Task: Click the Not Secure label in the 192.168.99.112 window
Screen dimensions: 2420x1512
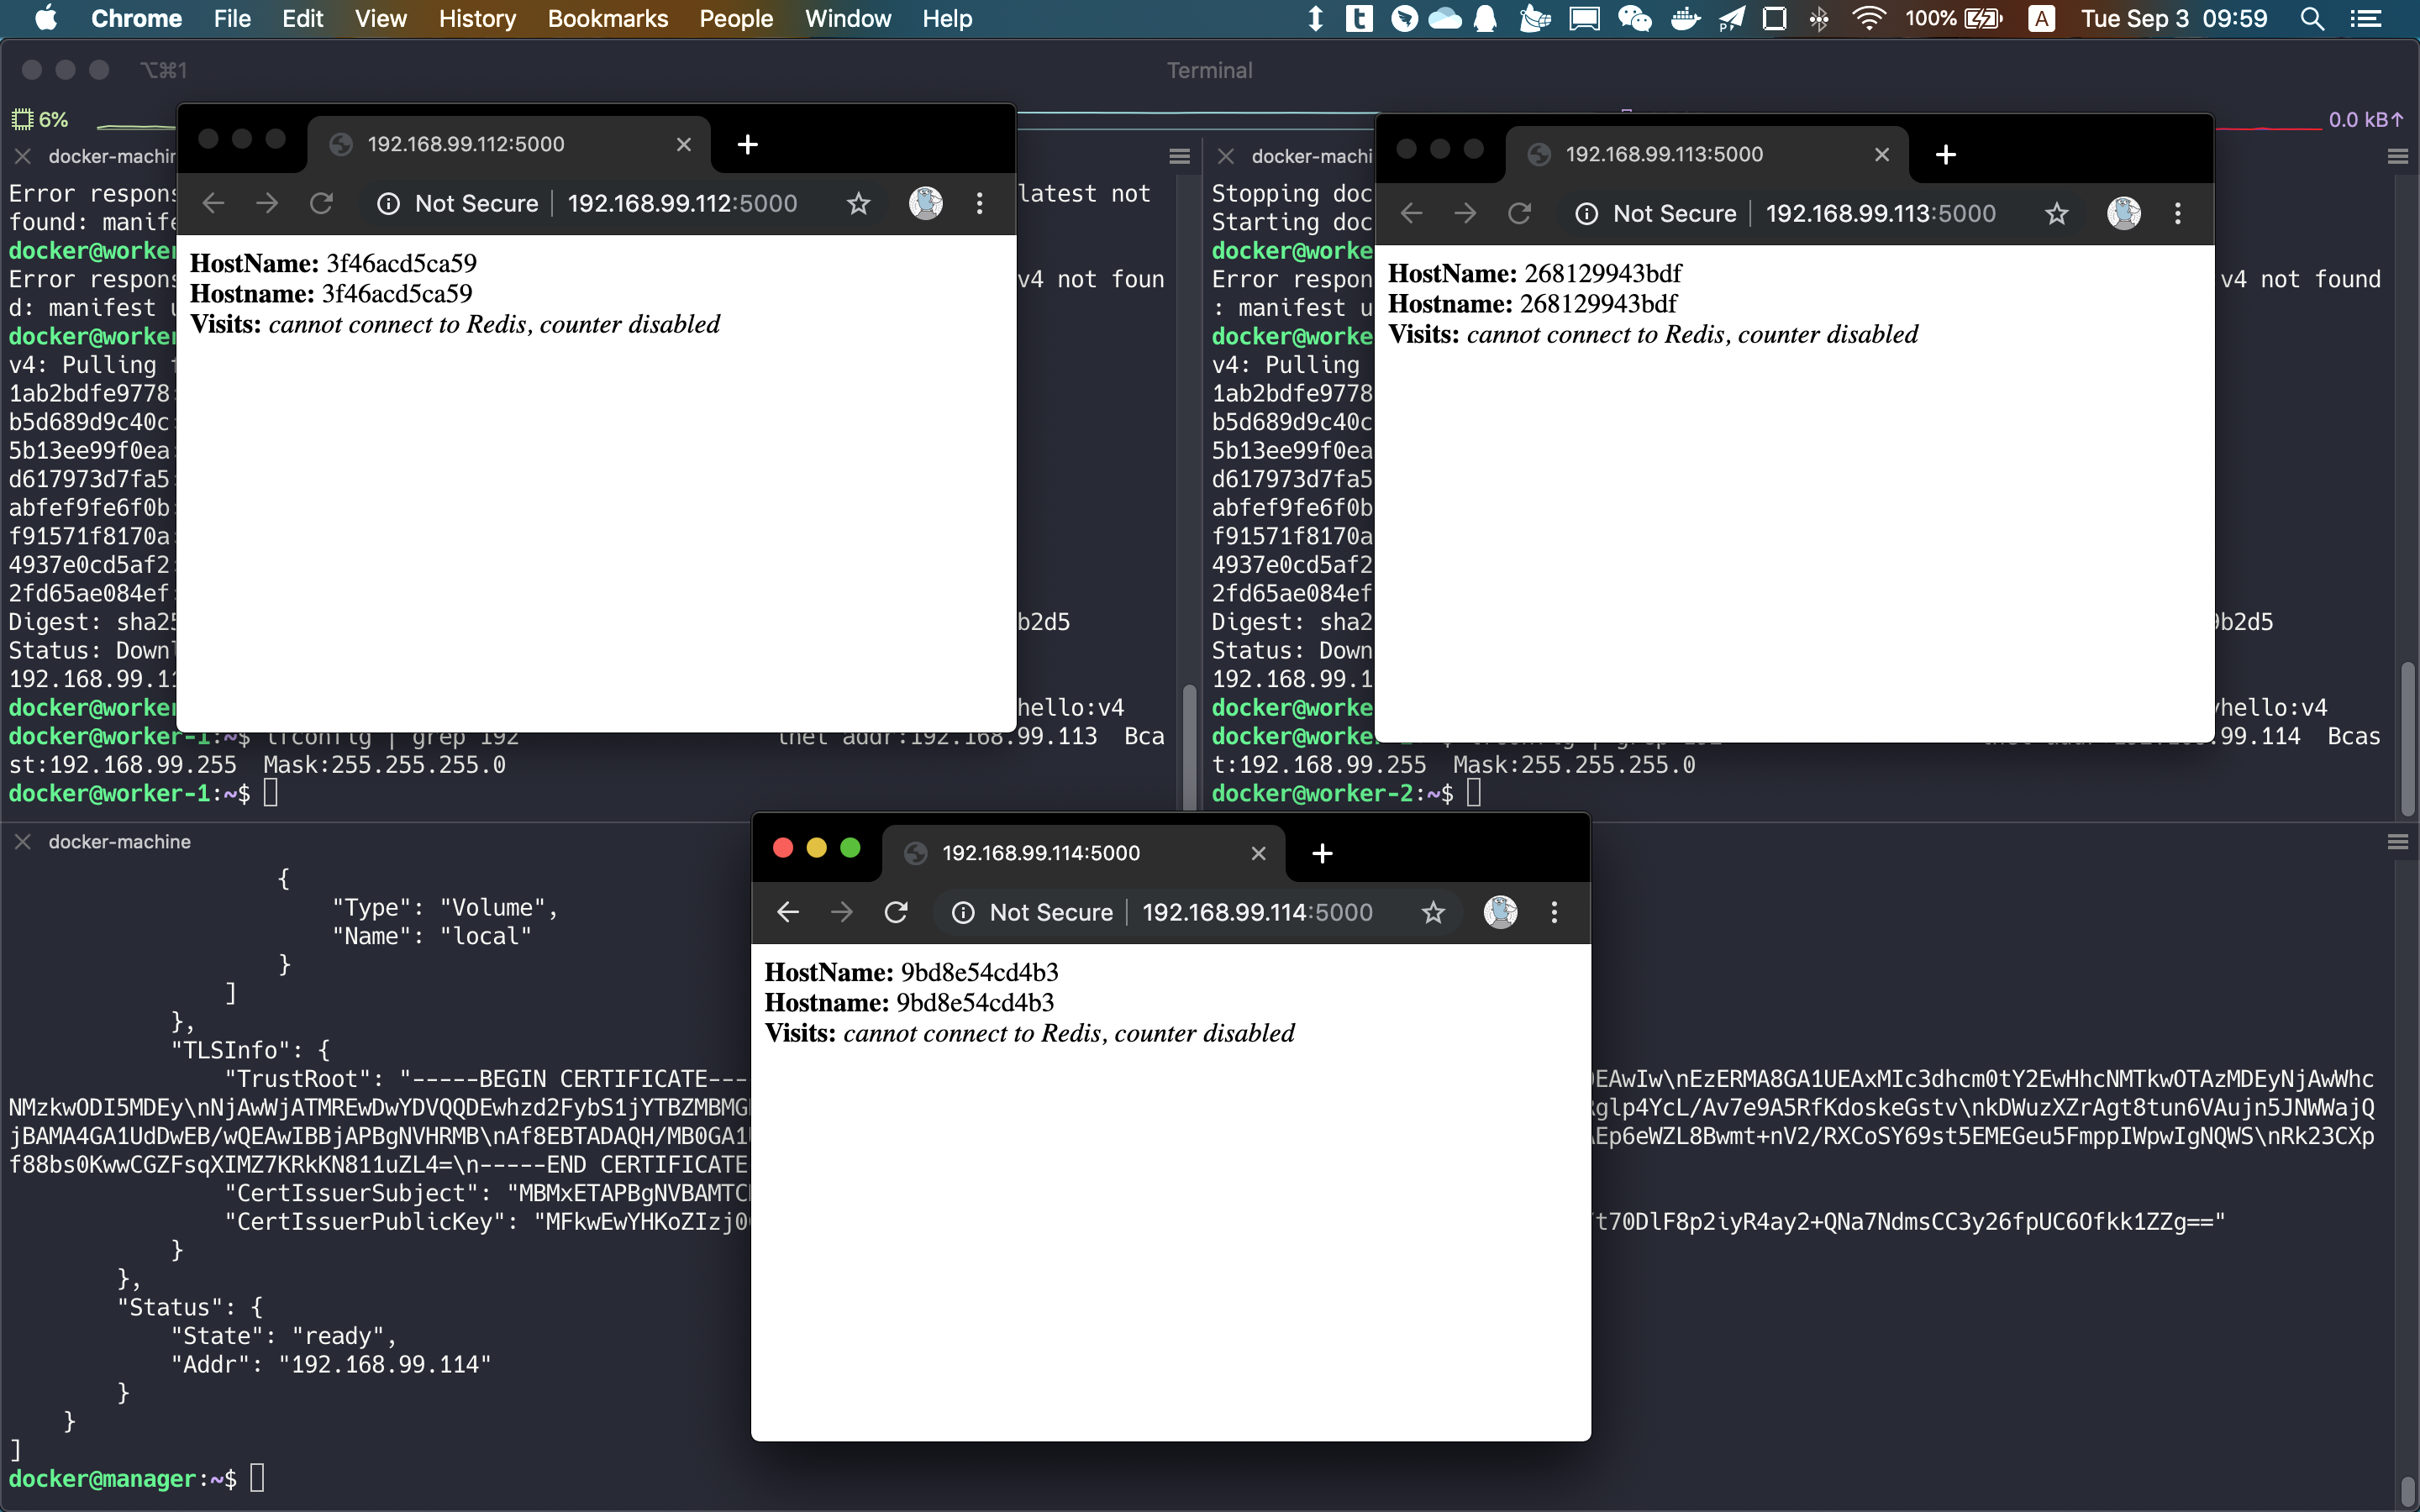Action: (x=478, y=203)
